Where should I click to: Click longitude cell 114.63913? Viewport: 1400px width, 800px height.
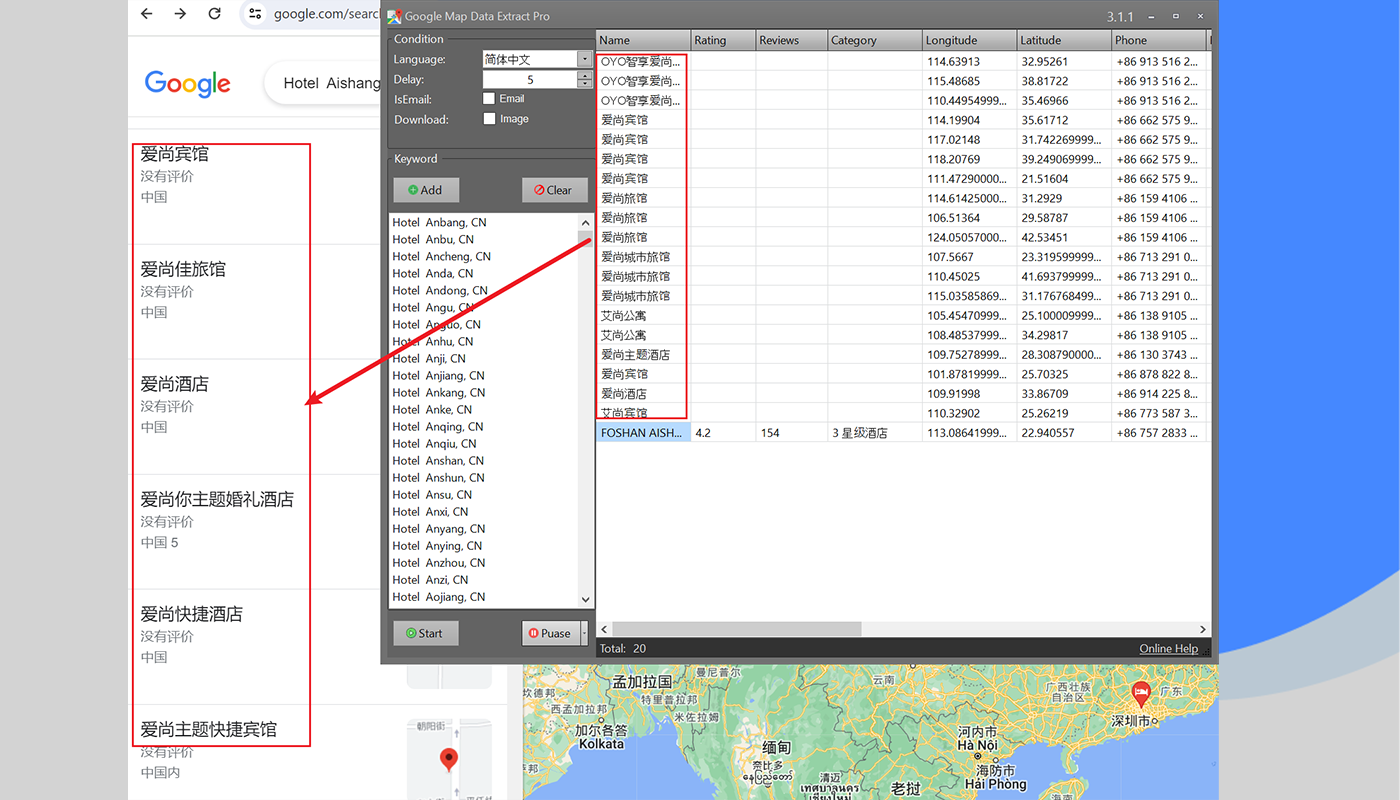pyautogui.click(x=969, y=61)
